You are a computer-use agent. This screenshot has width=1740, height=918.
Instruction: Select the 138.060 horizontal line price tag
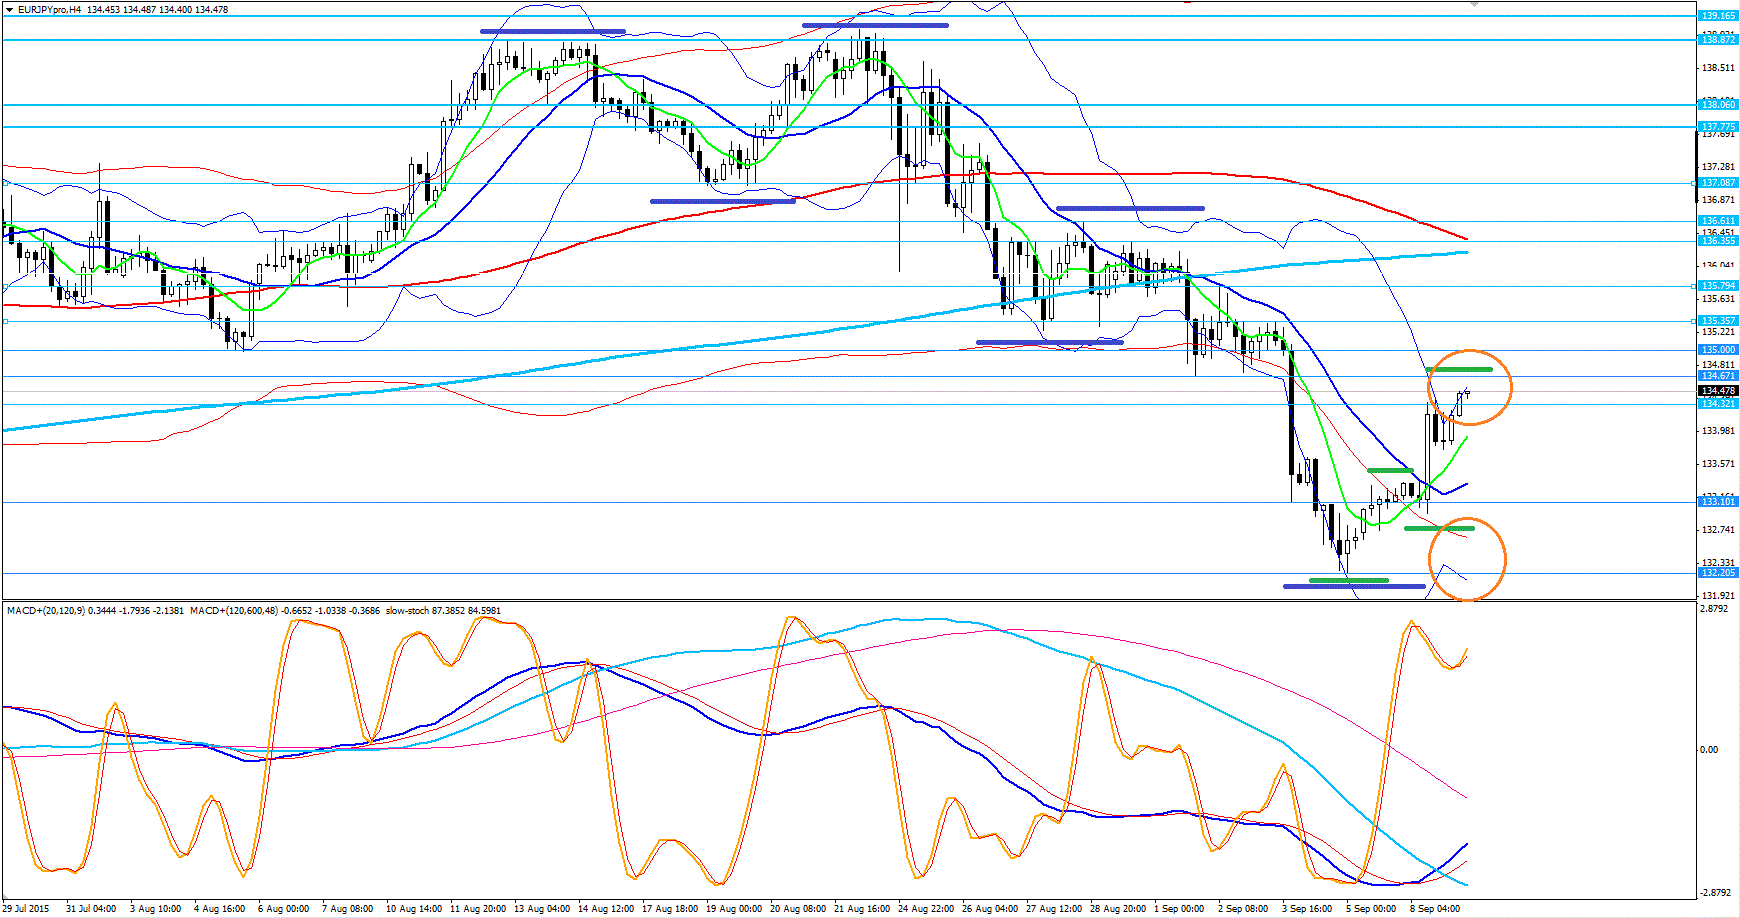tap(1718, 105)
